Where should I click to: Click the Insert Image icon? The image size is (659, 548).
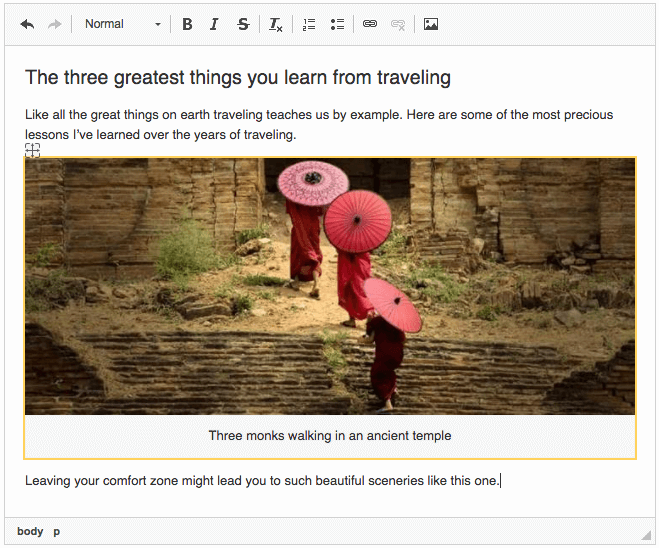431,24
